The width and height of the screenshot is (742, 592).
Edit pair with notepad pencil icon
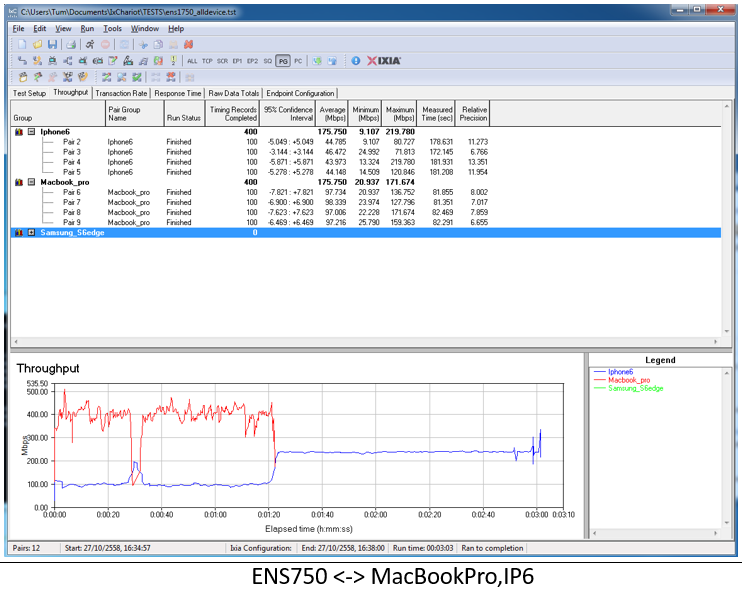click(113, 61)
